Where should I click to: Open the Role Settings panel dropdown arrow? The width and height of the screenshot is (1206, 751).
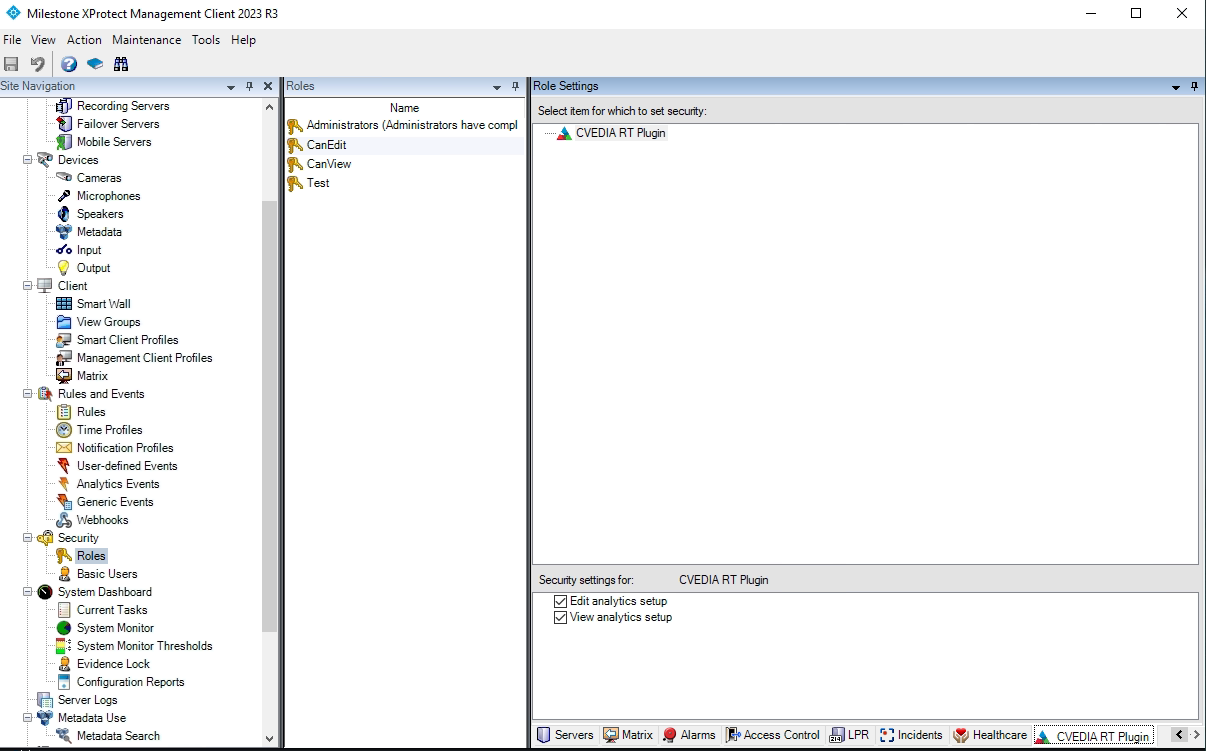1176,87
